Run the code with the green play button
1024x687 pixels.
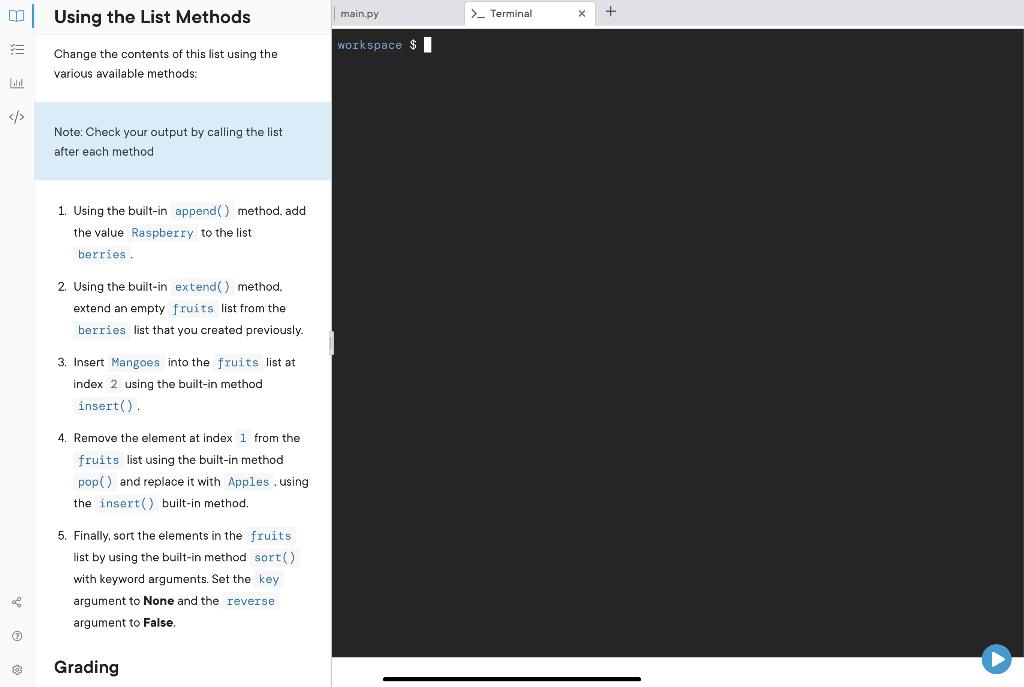(x=996, y=659)
